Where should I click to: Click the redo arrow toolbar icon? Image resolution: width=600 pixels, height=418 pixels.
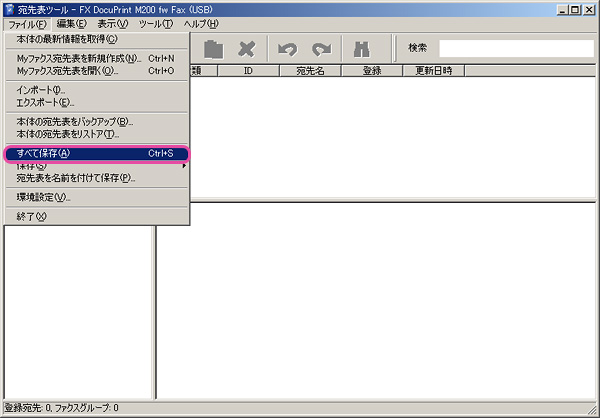pyautogui.click(x=321, y=48)
